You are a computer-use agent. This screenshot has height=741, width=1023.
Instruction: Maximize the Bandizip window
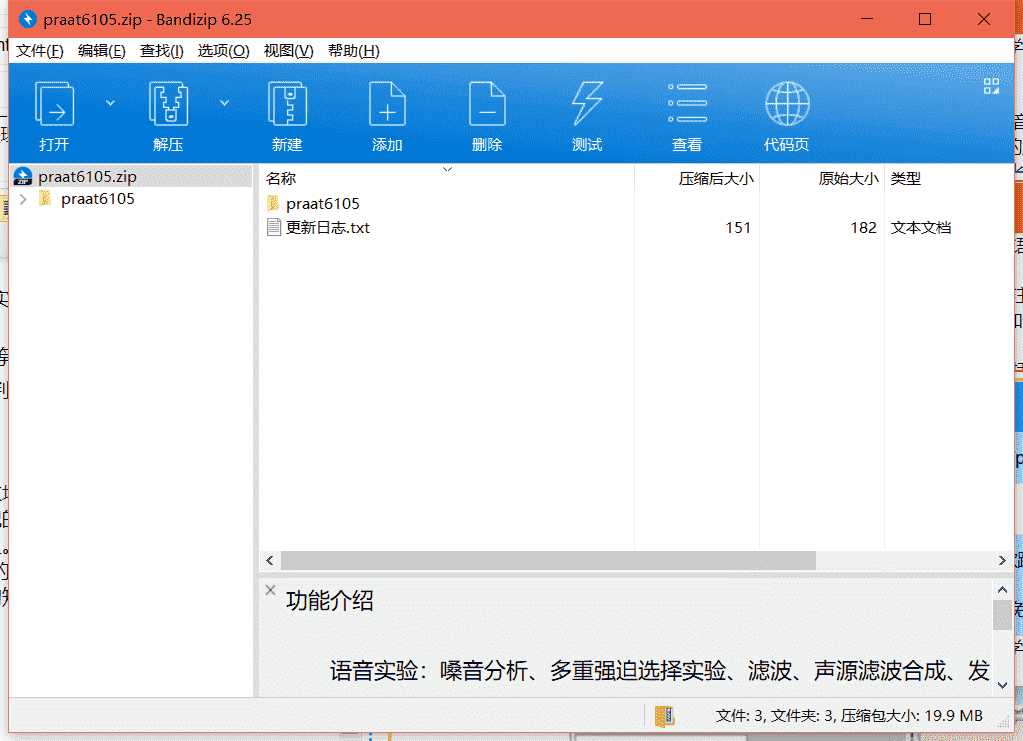coord(924,19)
